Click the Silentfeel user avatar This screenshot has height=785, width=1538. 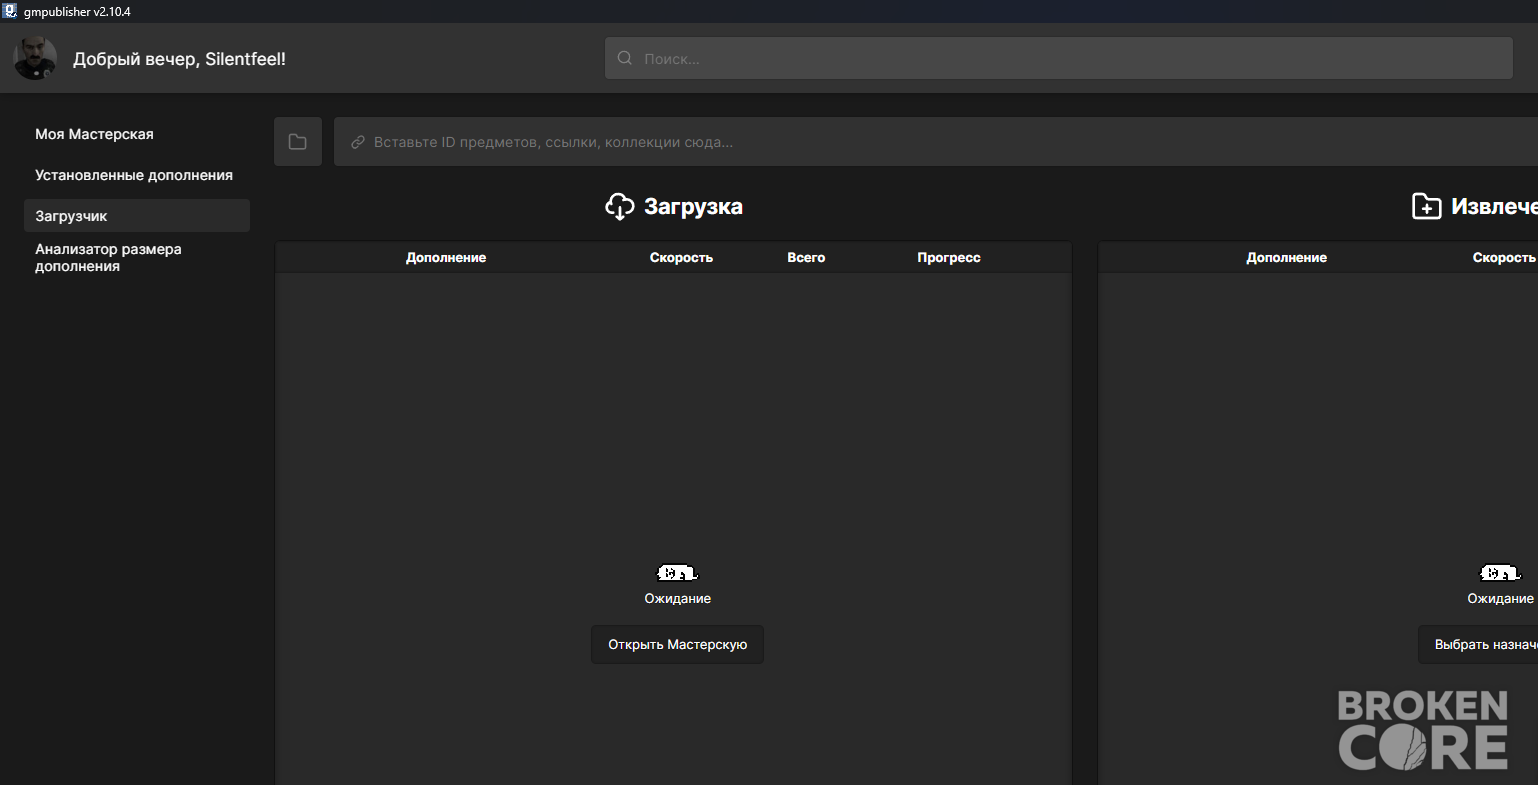coord(35,58)
